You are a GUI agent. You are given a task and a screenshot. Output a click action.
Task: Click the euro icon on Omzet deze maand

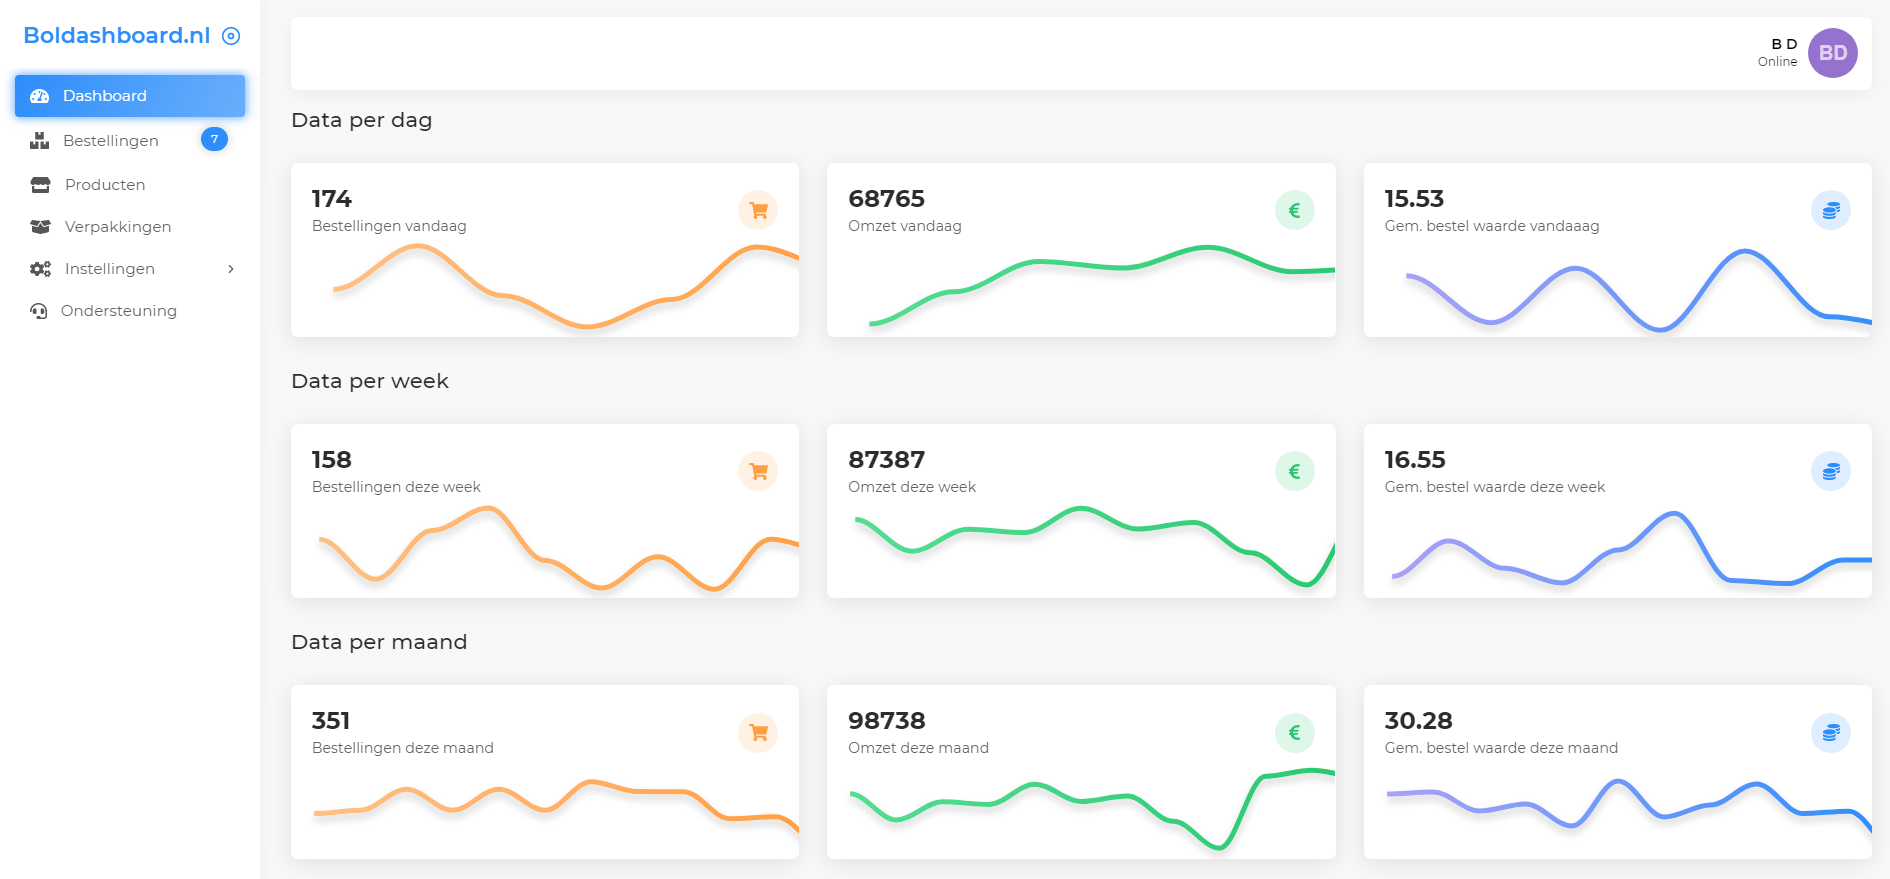pos(1294,732)
